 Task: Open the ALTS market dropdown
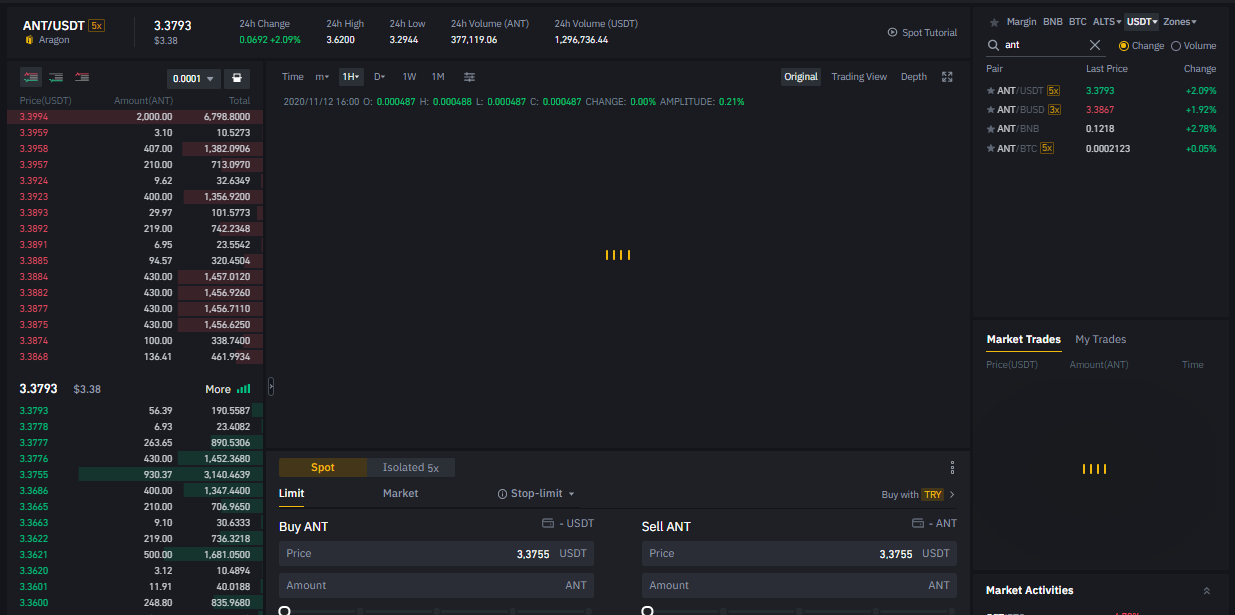point(1107,22)
